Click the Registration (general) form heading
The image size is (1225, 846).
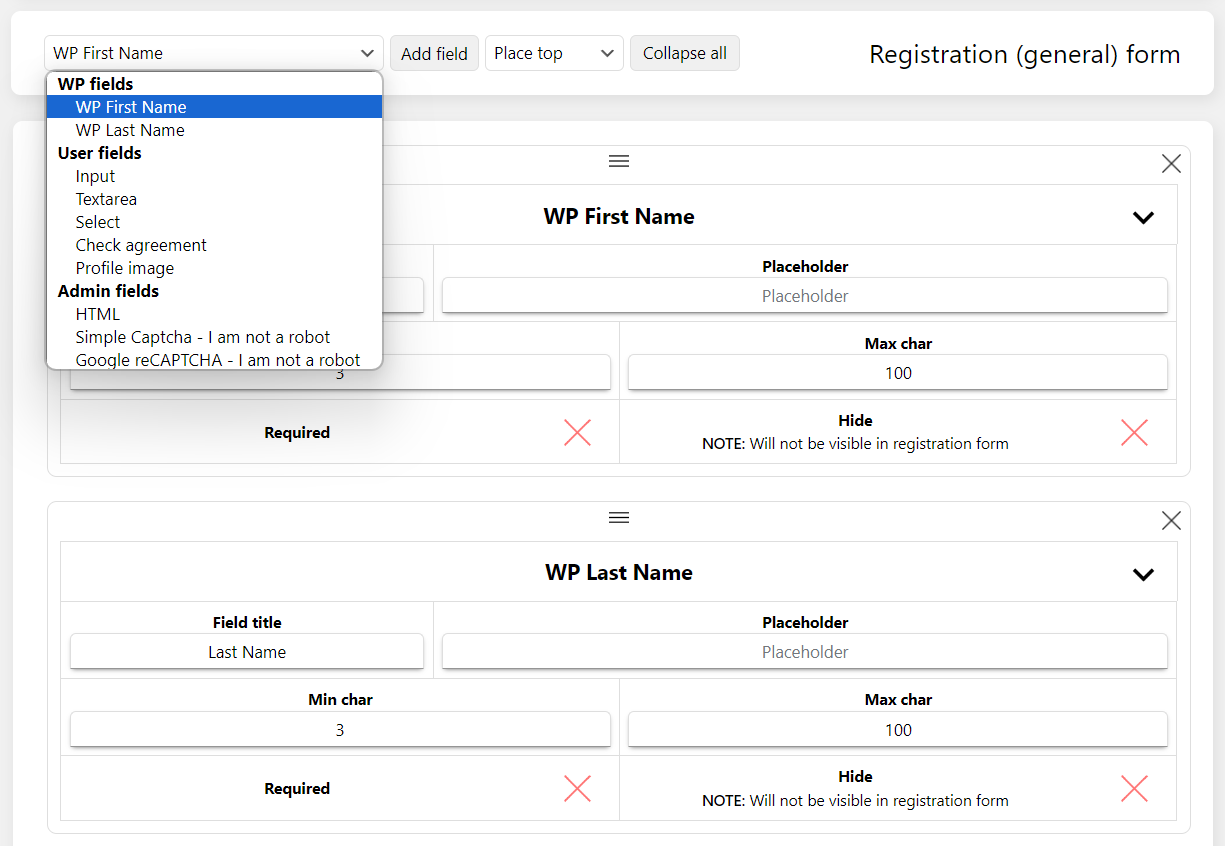click(1025, 54)
